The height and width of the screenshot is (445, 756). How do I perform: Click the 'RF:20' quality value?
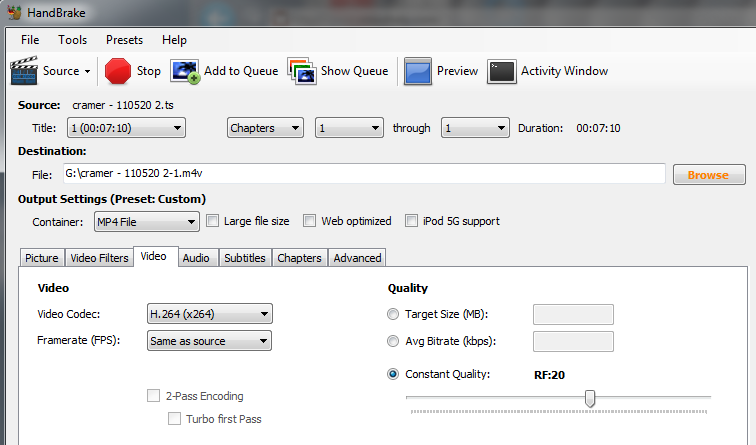549,375
